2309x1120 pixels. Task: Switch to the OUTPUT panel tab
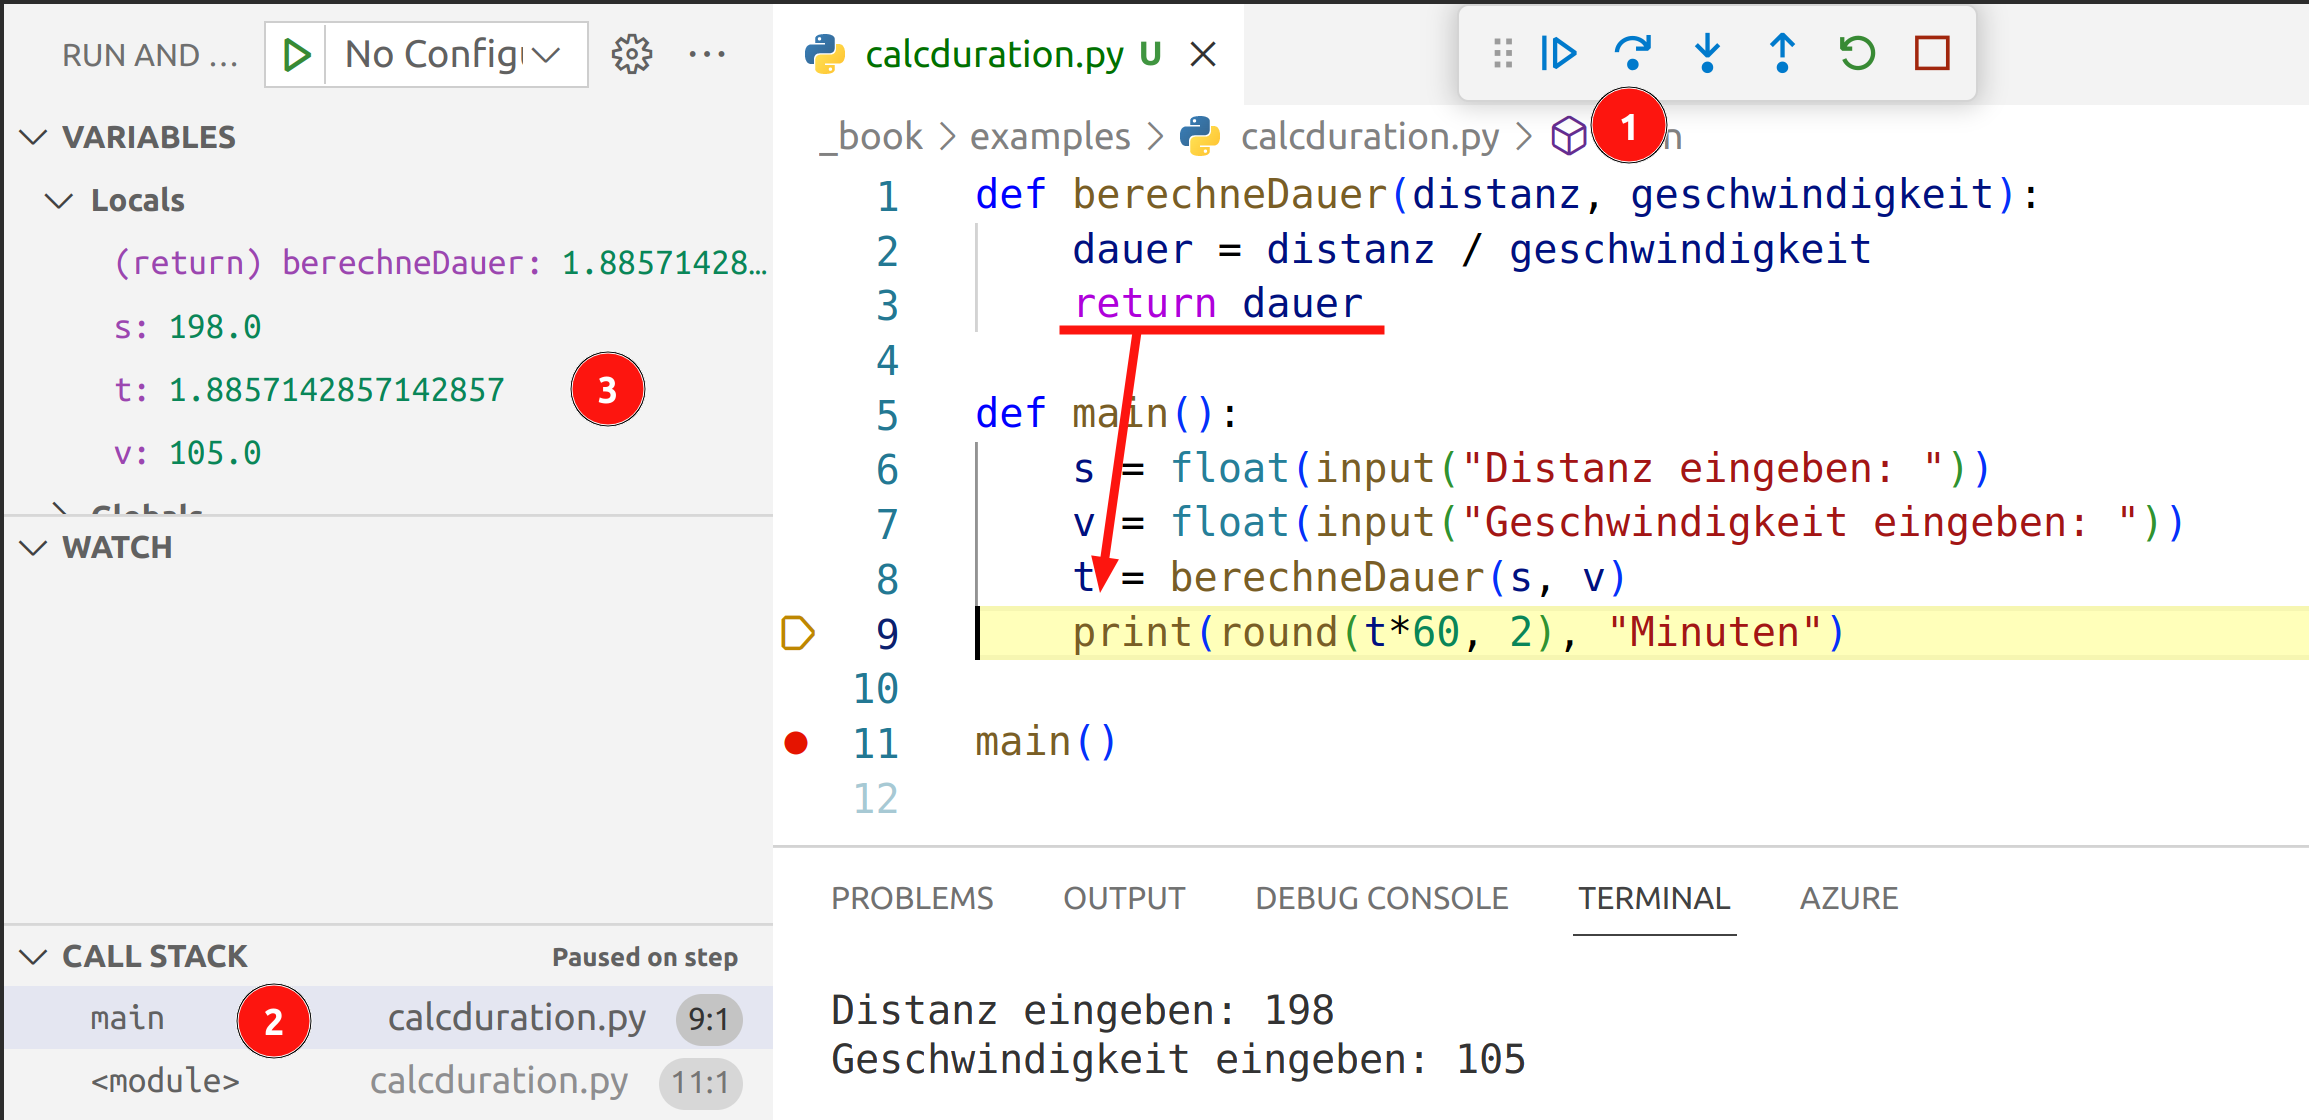click(x=1124, y=898)
